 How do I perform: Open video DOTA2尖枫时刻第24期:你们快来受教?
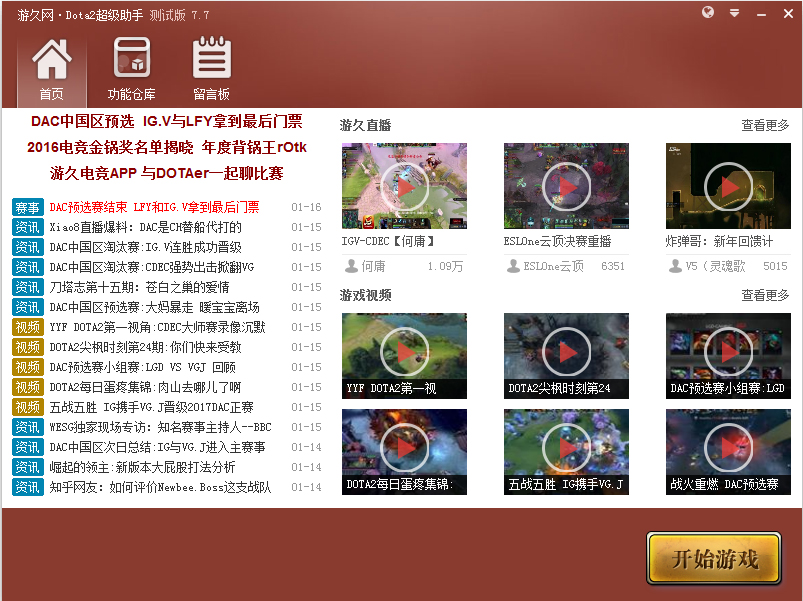coord(145,347)
